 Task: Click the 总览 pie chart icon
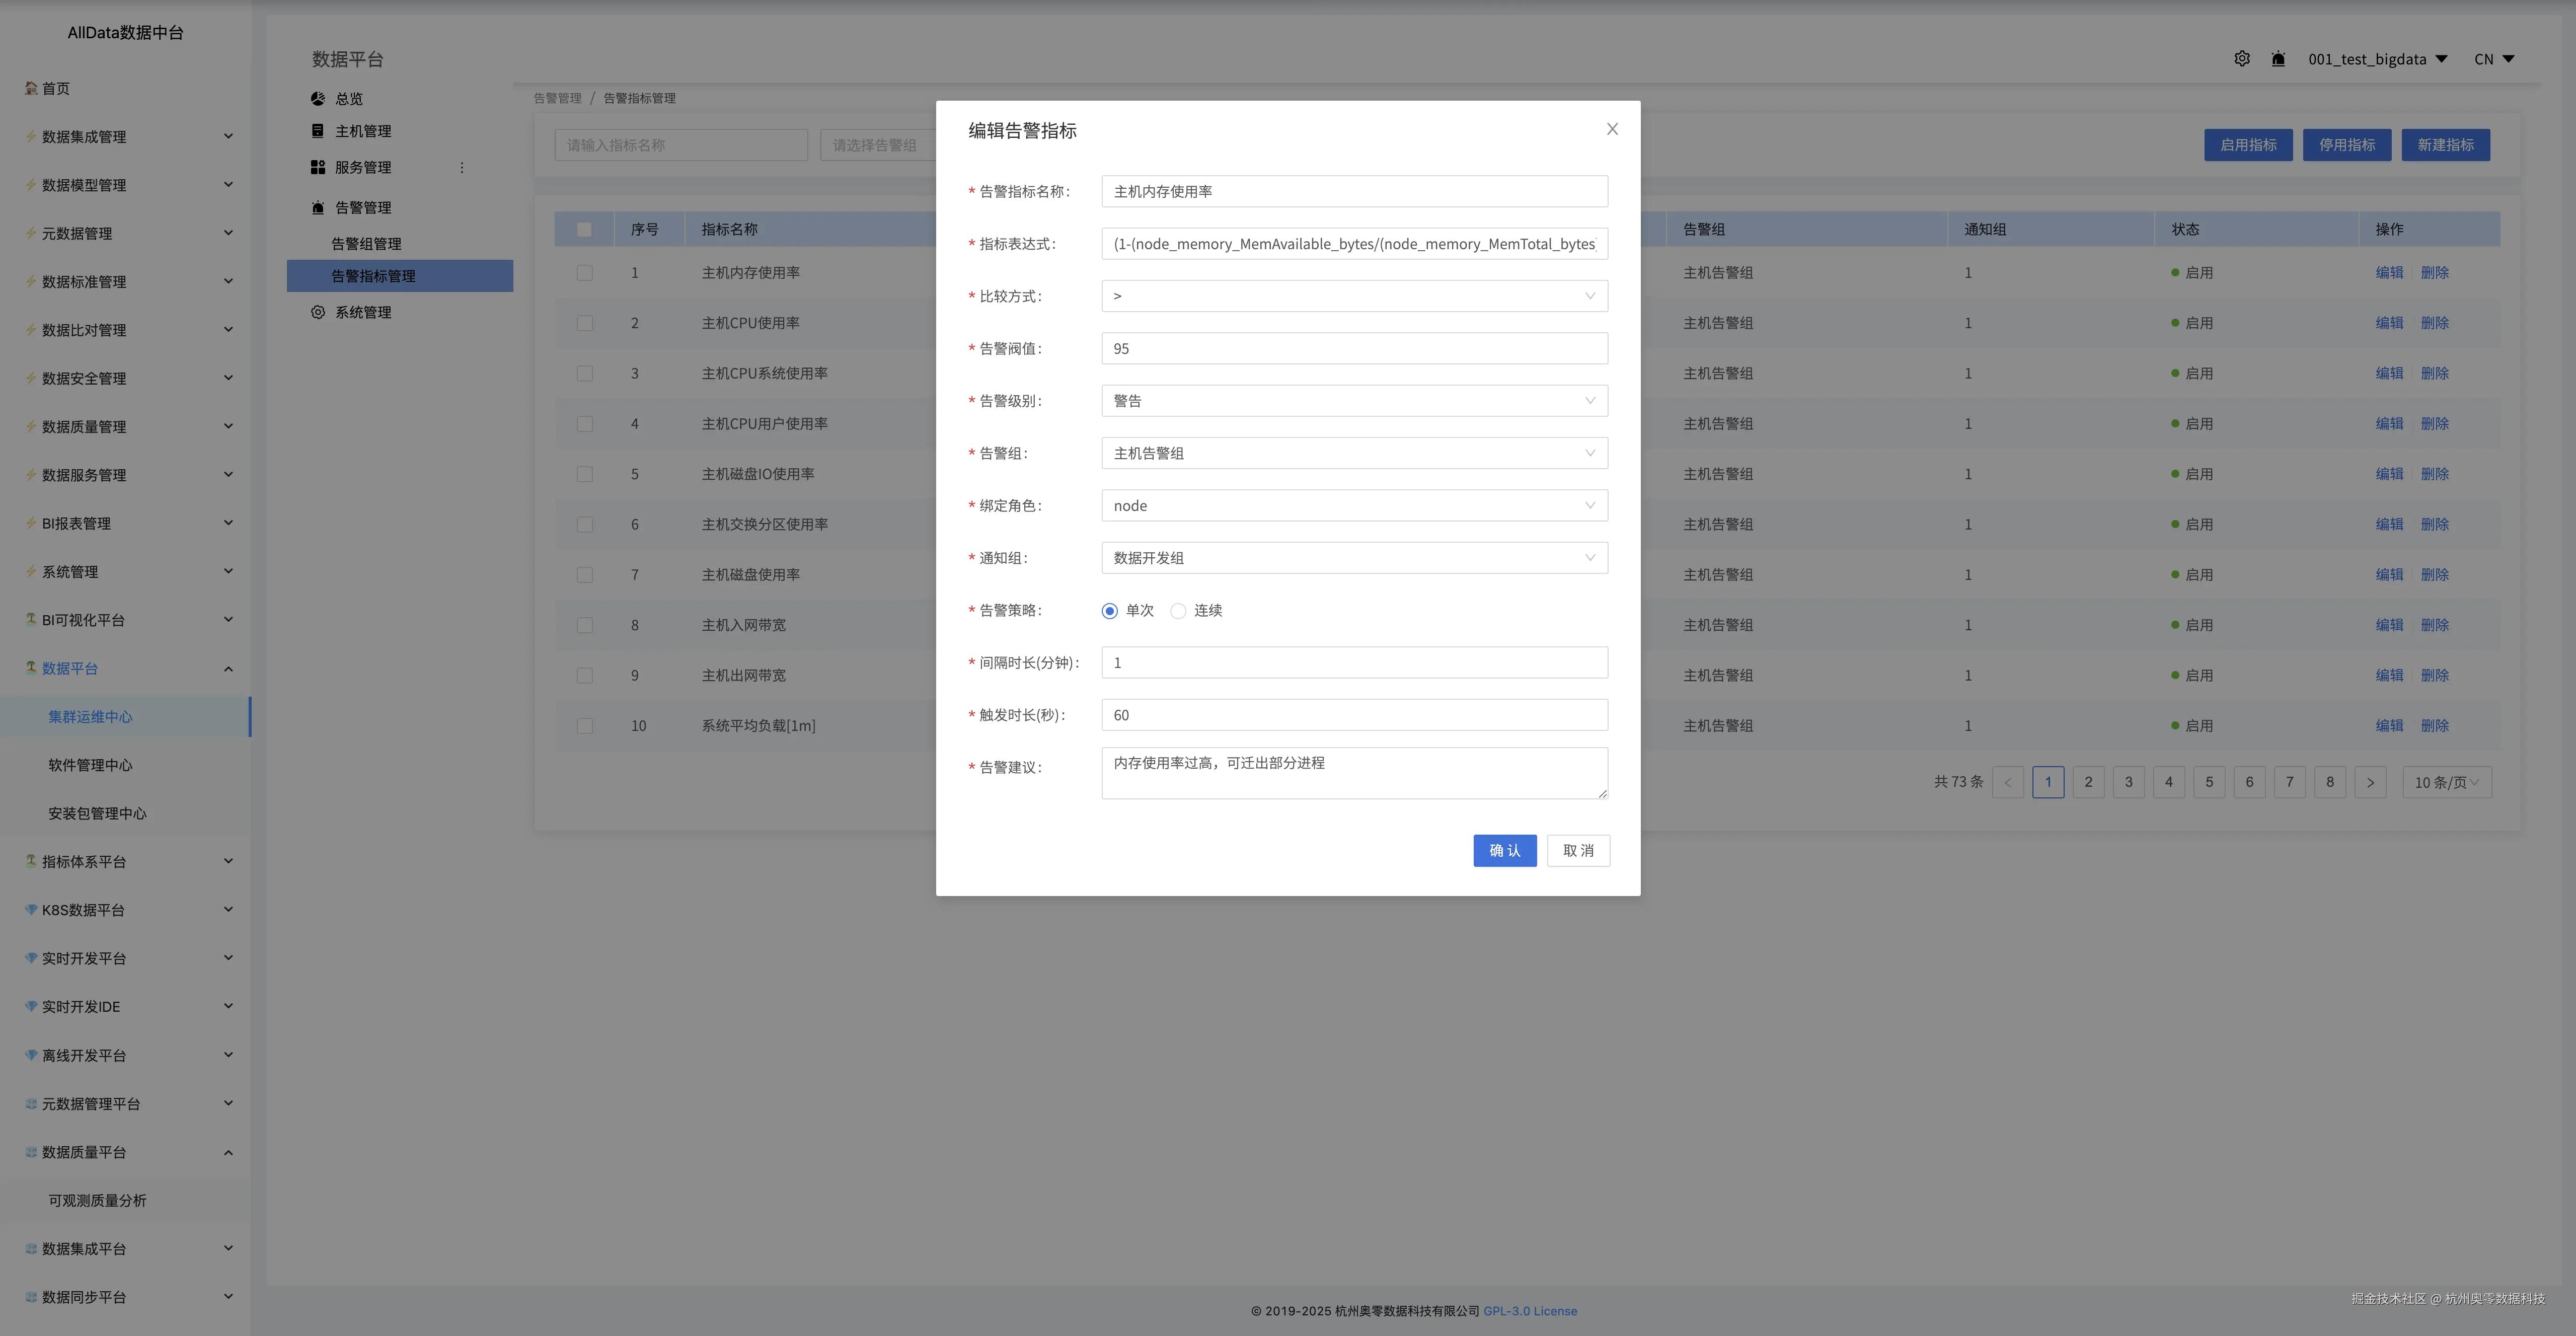(x=318, y=98)
